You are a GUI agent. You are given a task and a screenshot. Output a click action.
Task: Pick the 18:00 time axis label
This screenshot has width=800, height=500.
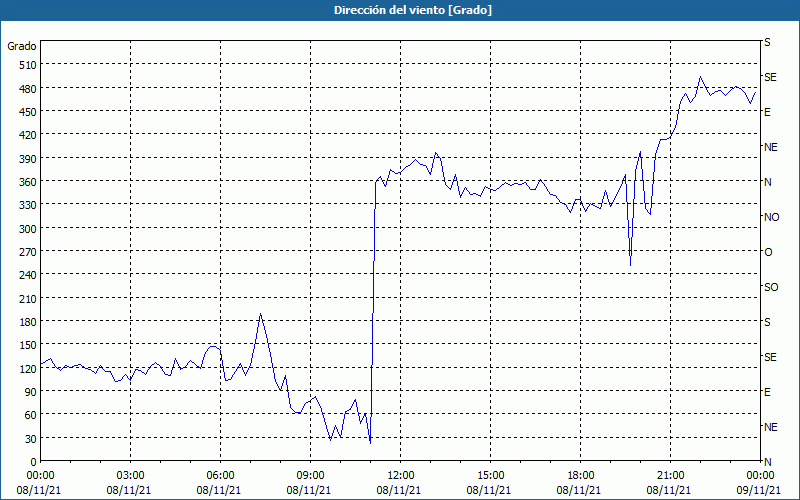(581, 476)
